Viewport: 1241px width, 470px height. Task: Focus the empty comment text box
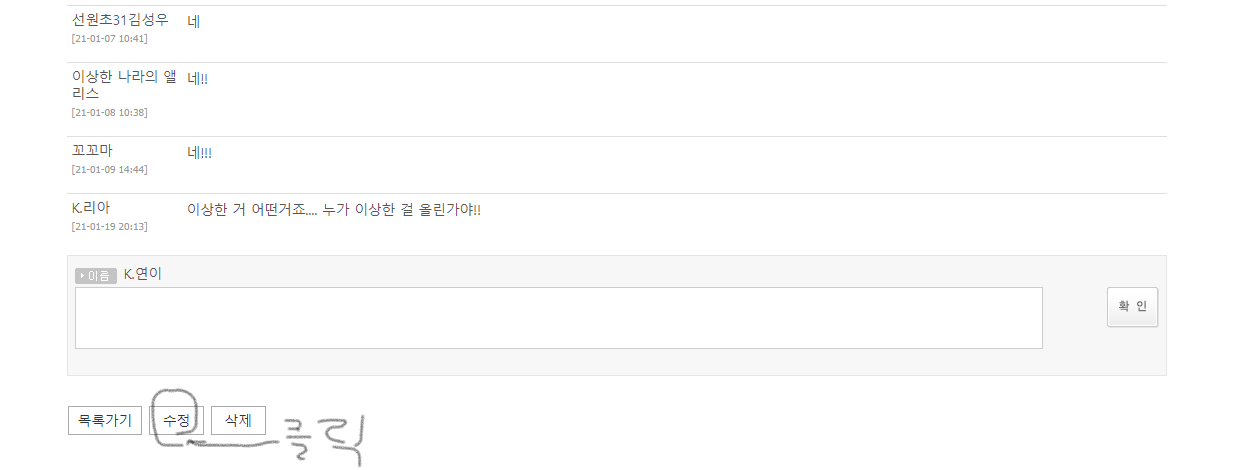(x=559, y=318)
